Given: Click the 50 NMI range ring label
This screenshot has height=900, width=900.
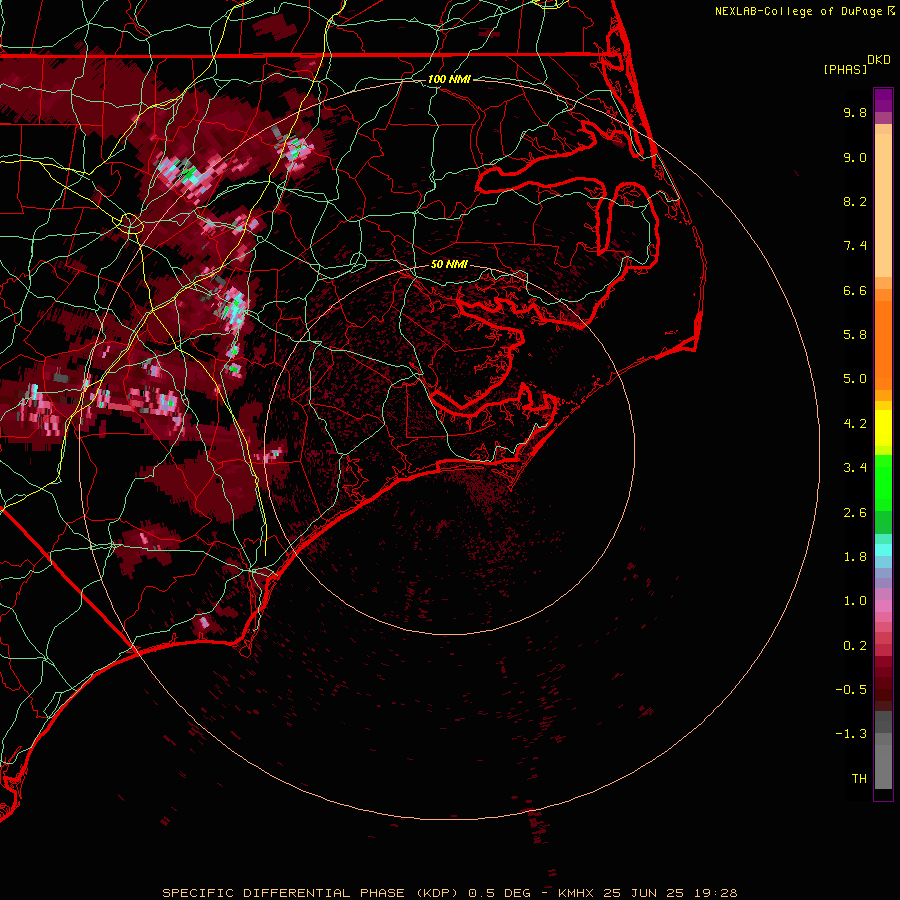Looking at the screenshot, I should pos(449,264).
